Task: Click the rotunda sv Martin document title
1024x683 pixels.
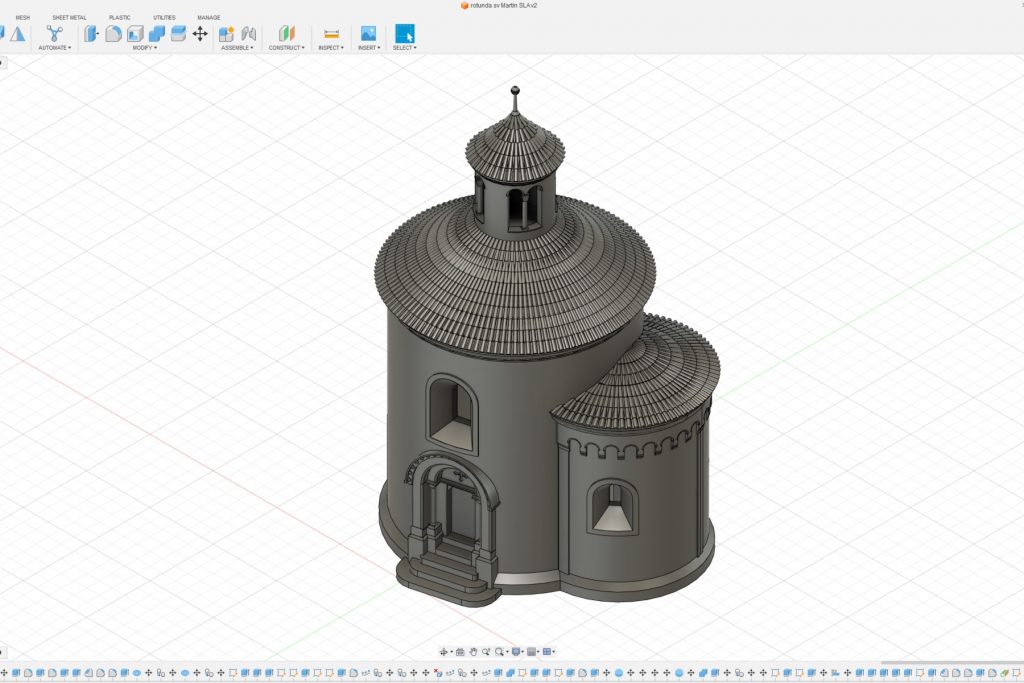Action: pos(503,5)
